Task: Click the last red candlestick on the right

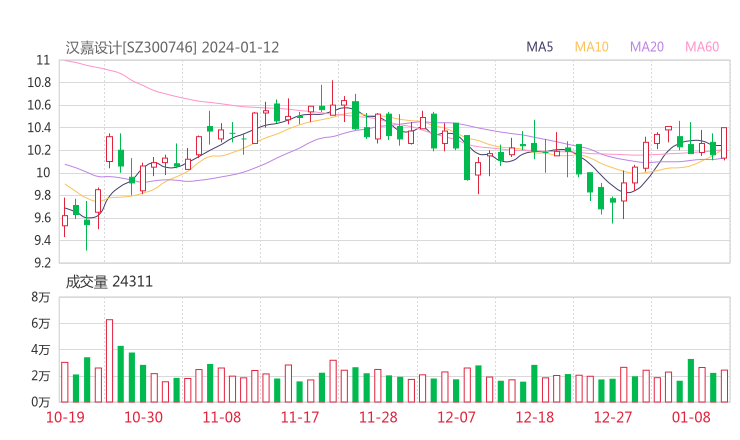Action: [724, 143]
